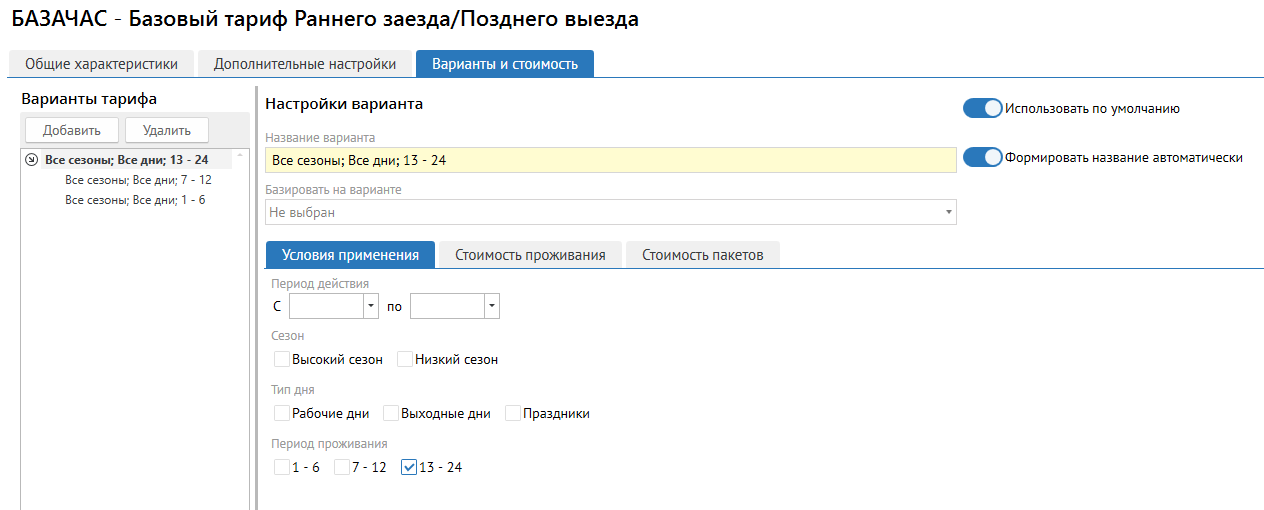The image size is (1264, 510).
Task: Go to the 'Стоимость проживания' tab
Action: 530,255
